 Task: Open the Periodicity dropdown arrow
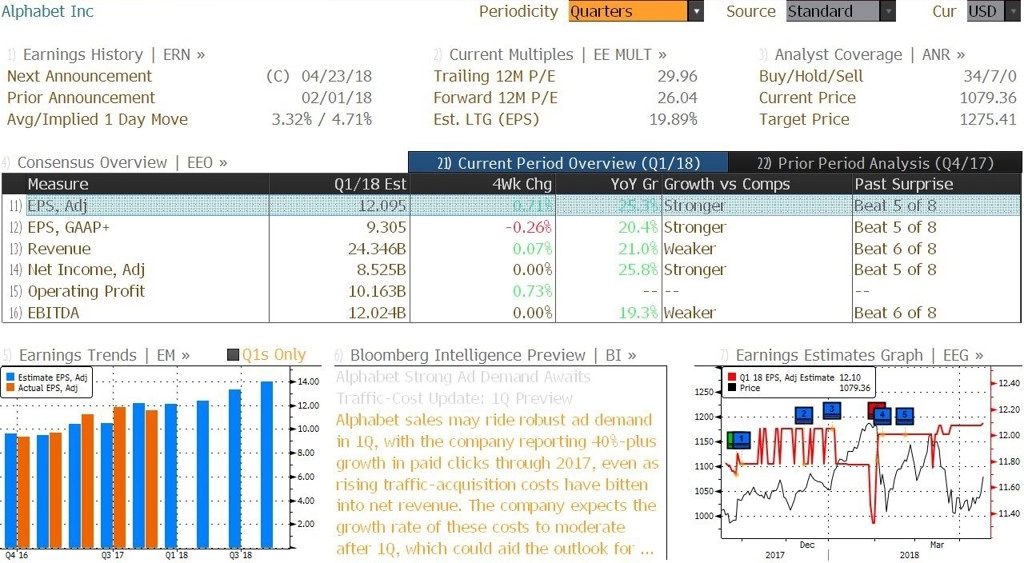pos(696,12)
